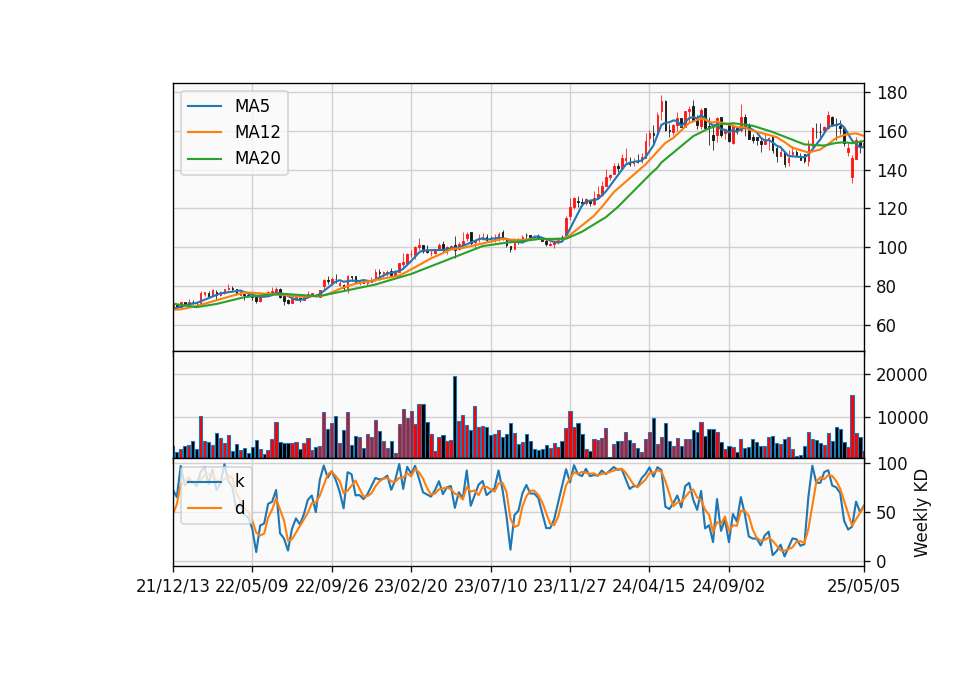Click the k legend label in KD panel
This screenshot has width=960, height=690.
pyautogui.click(x=239, y=481)
